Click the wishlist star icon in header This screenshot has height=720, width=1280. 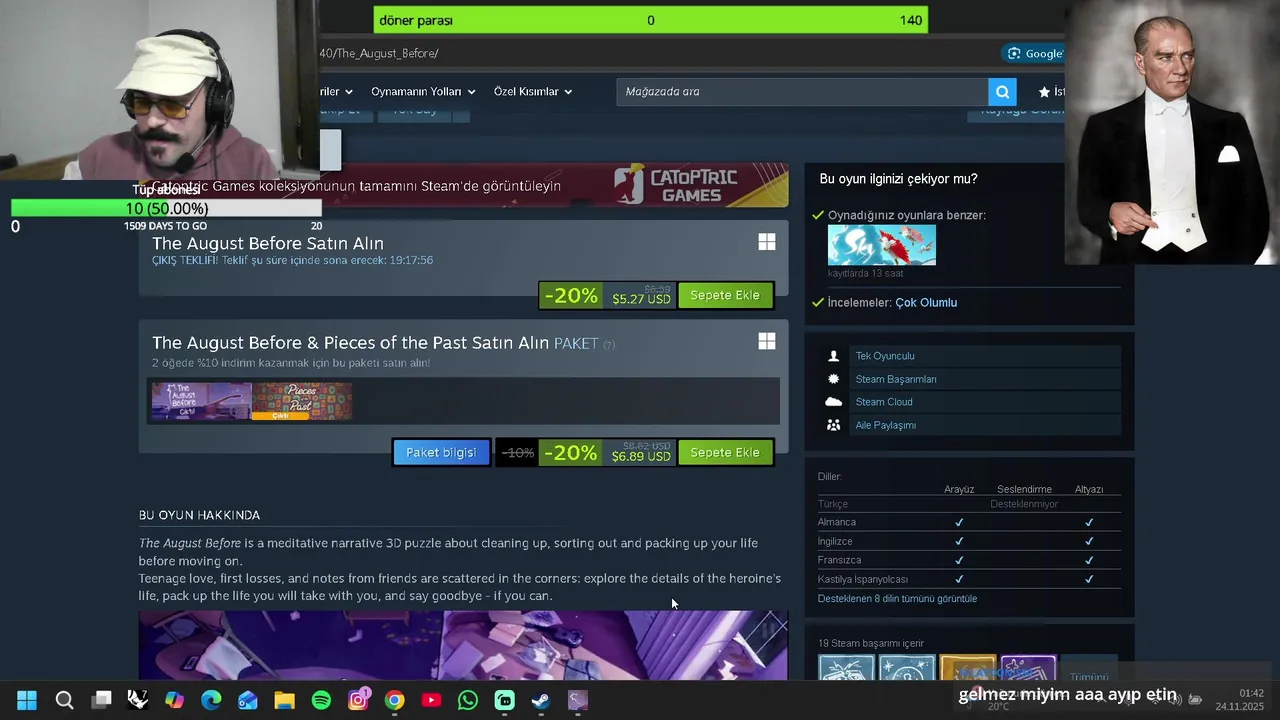(x=1044, y=92)
